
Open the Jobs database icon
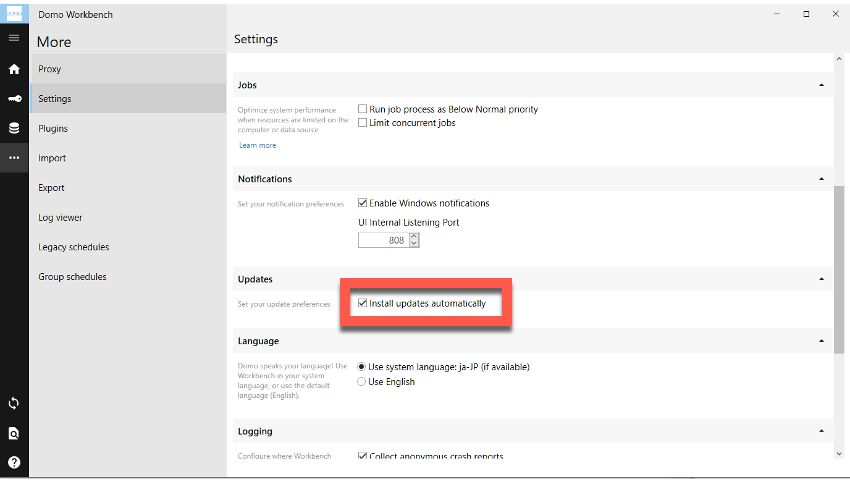(14, 128)
